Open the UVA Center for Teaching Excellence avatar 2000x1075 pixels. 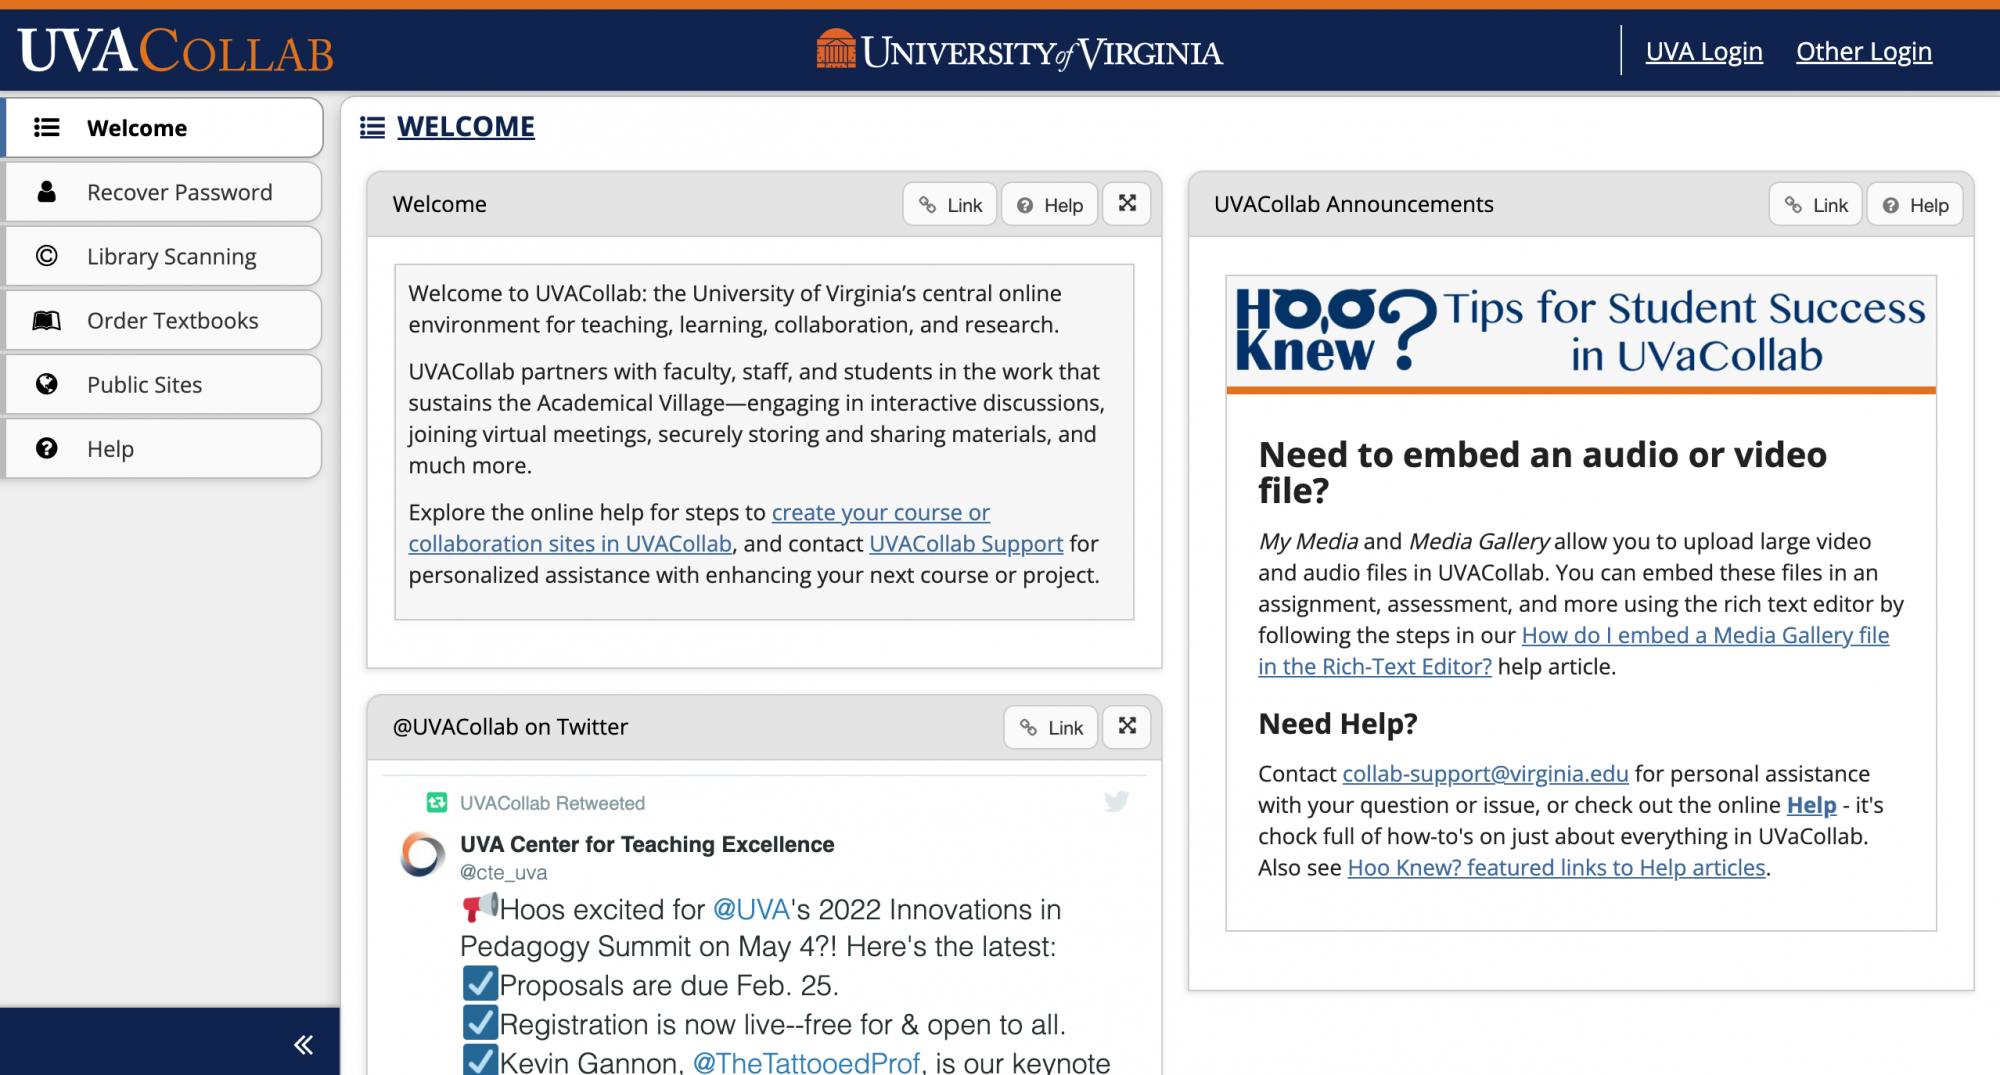422,855
